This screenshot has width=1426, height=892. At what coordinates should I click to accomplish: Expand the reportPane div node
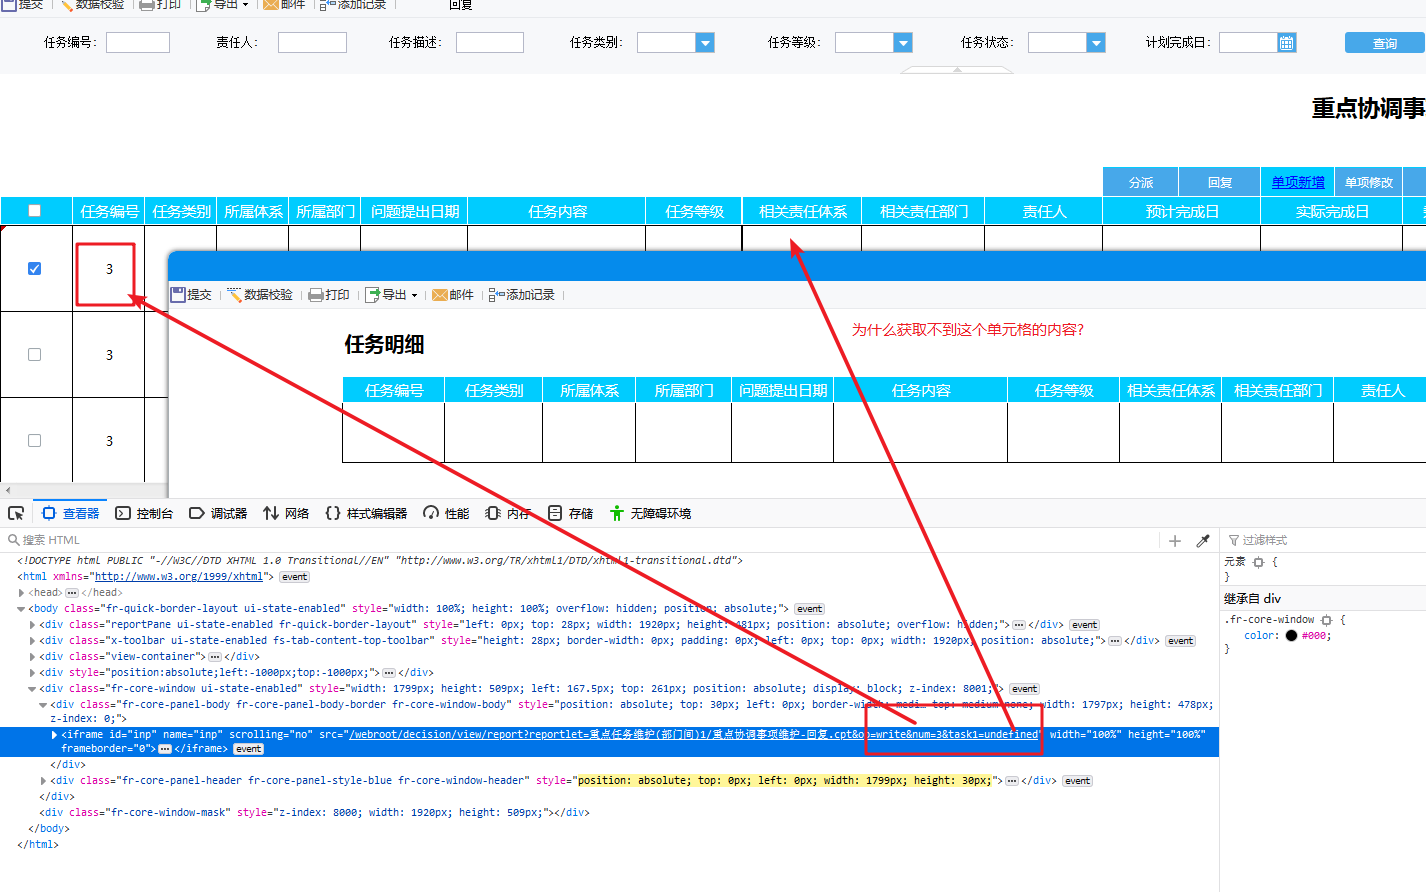33,625
